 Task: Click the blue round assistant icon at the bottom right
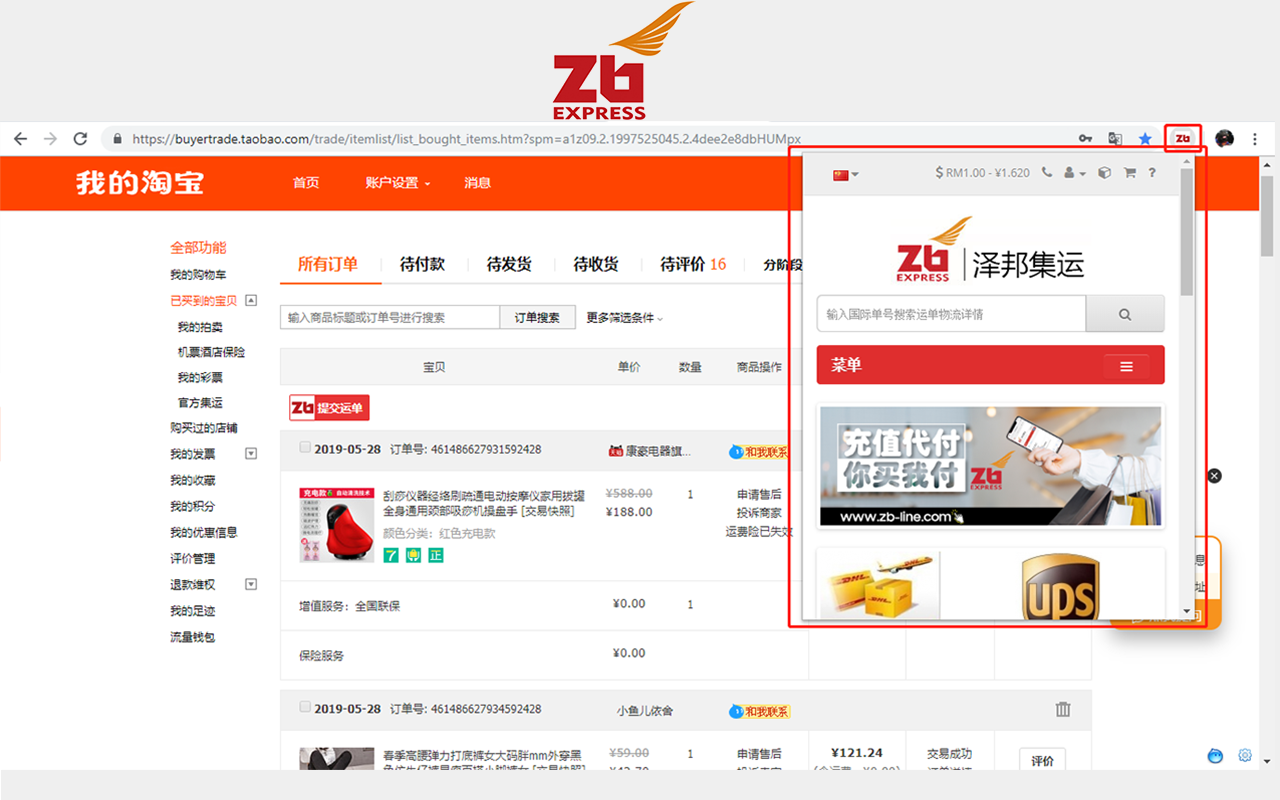1215,755
